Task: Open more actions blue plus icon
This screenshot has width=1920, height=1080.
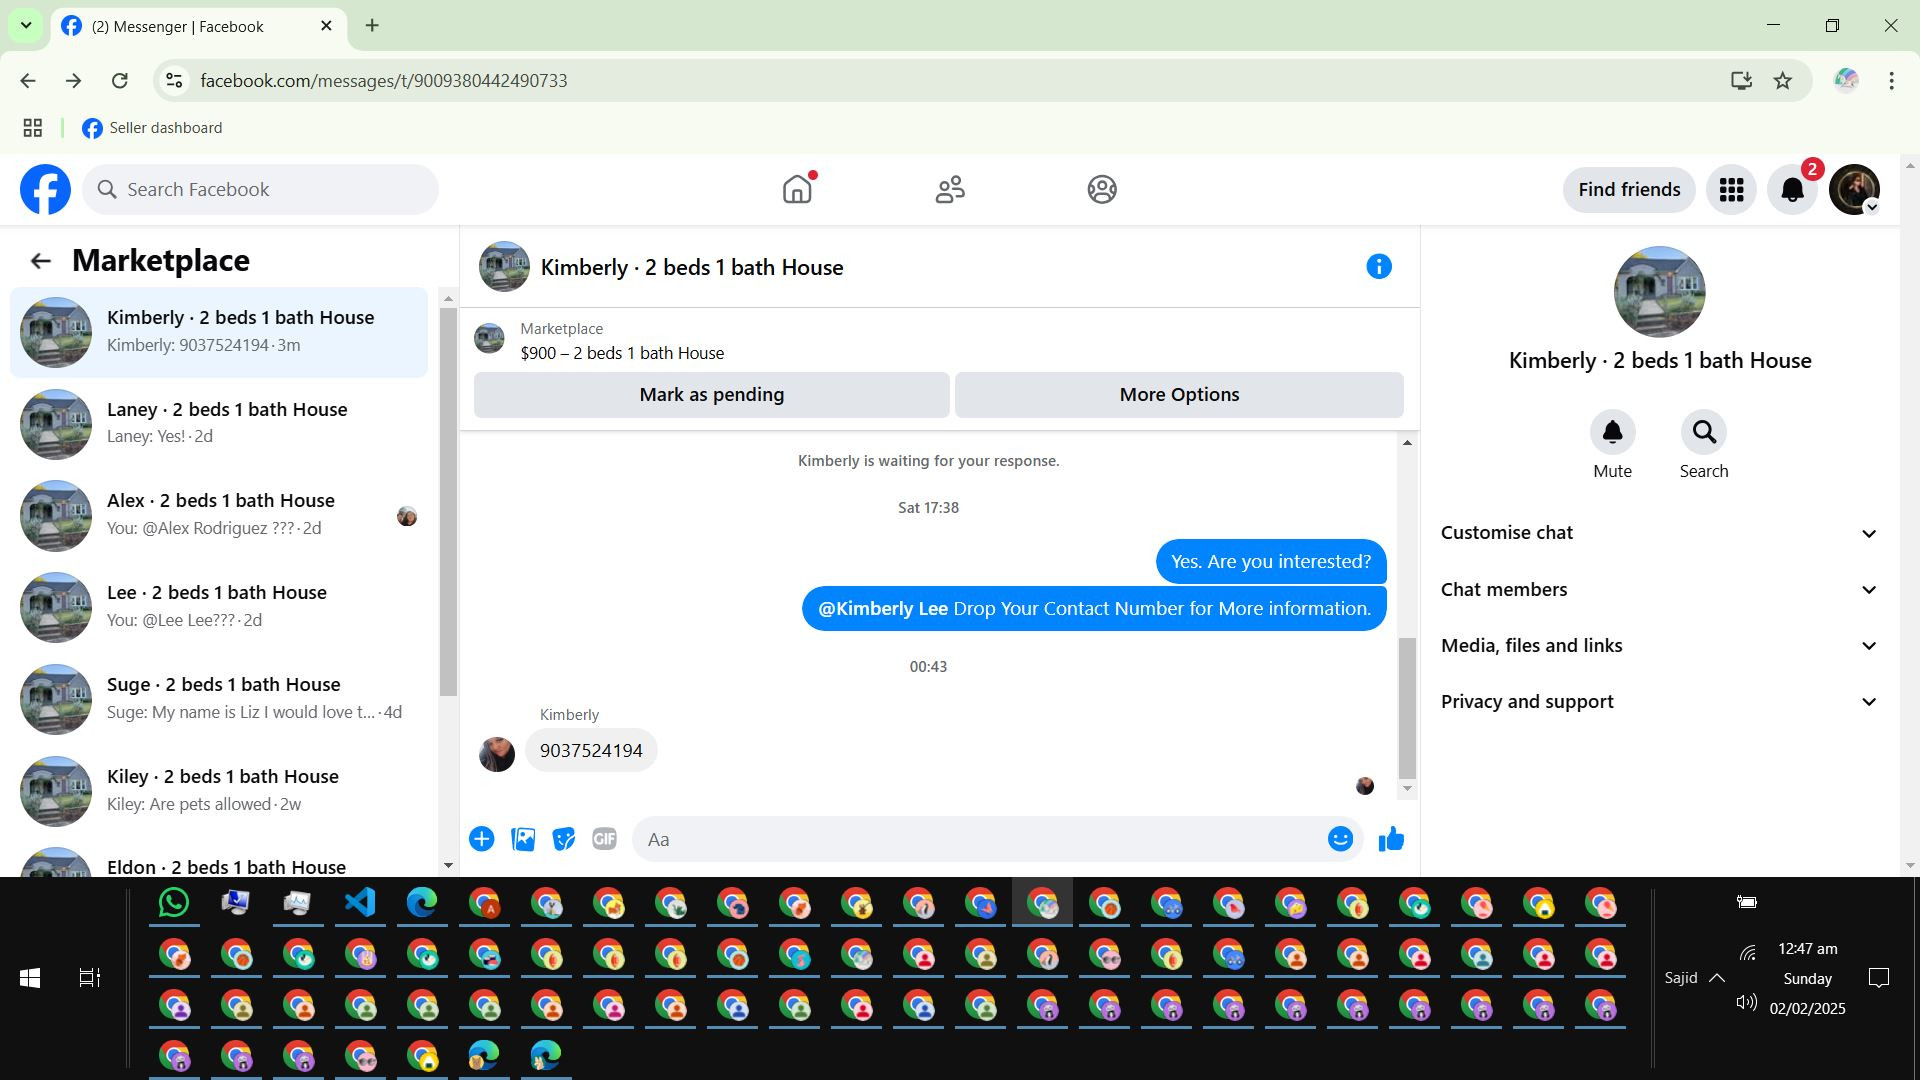Action: [482, 840]
